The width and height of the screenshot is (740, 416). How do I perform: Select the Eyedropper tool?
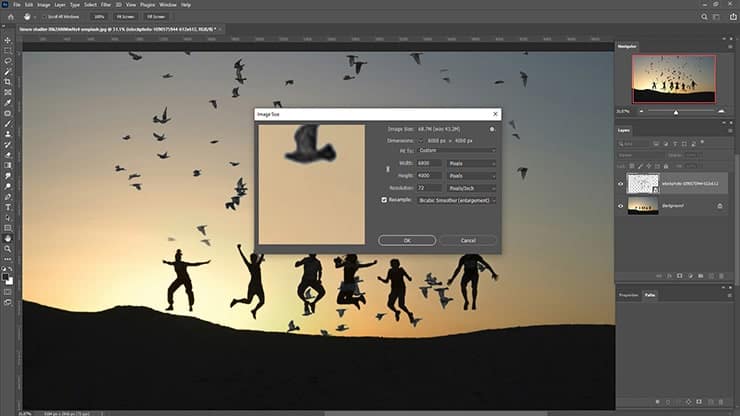8,103
